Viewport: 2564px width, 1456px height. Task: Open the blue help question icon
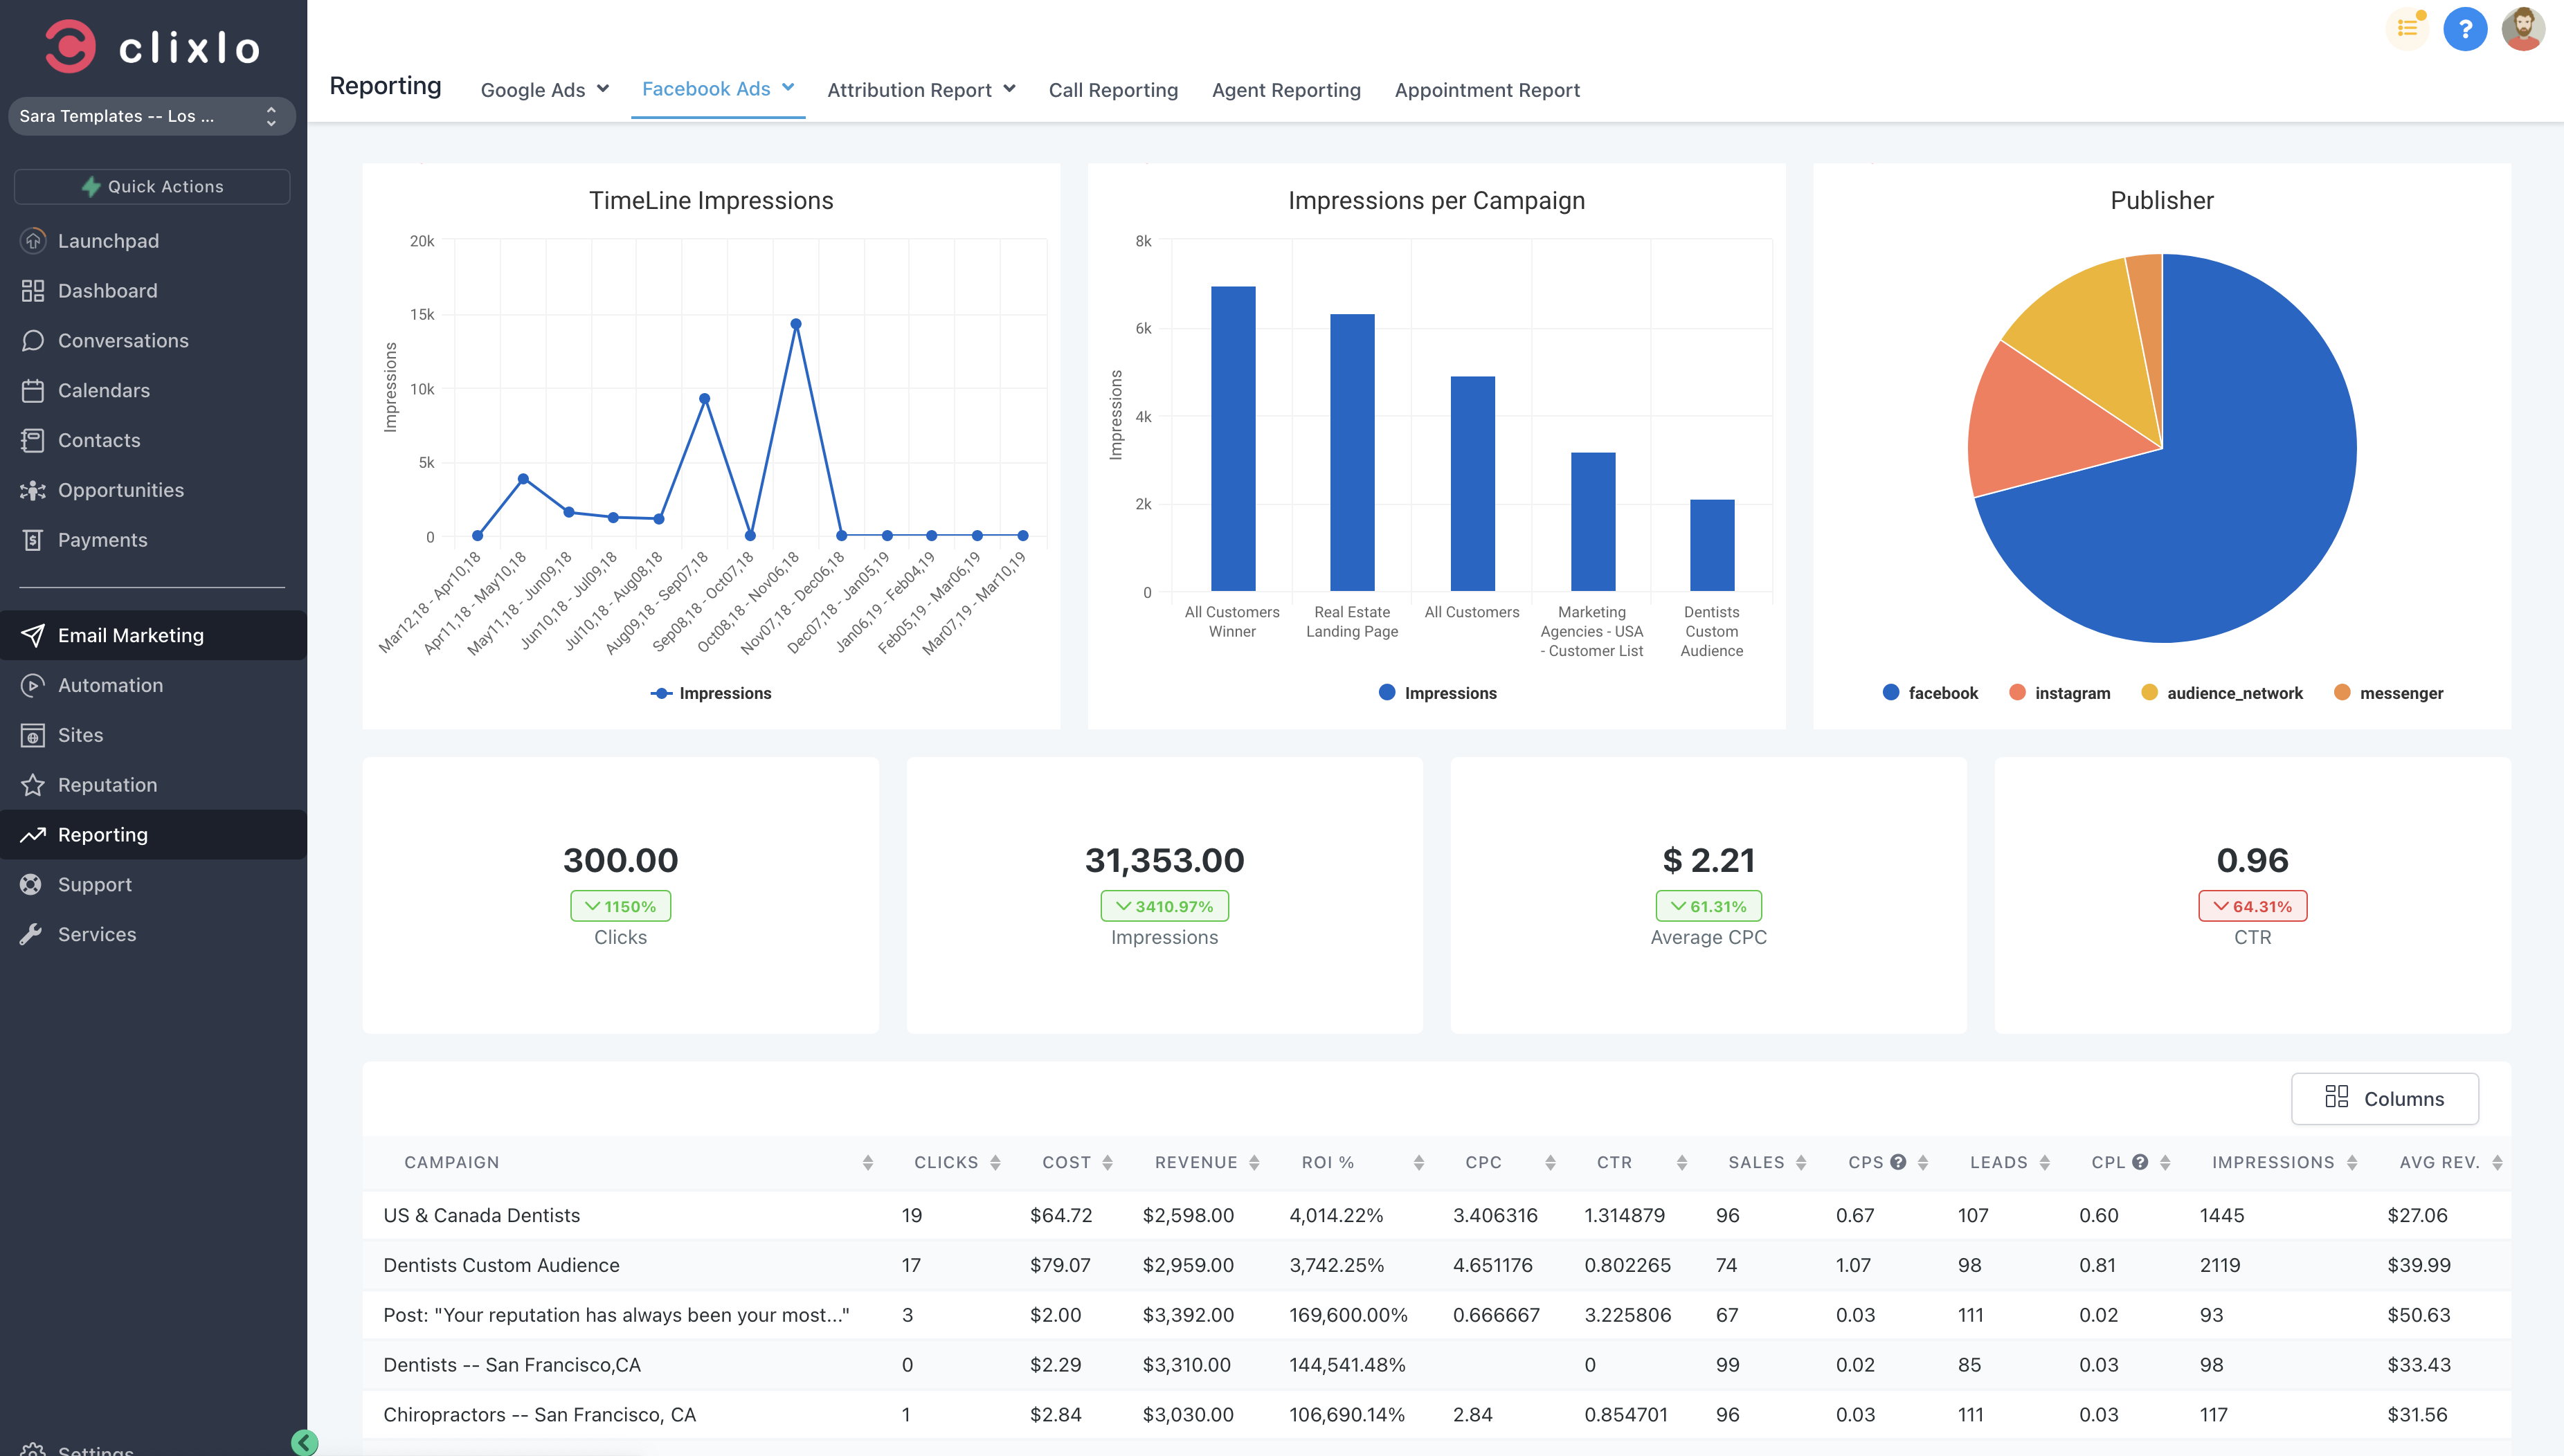point(2464,29)
